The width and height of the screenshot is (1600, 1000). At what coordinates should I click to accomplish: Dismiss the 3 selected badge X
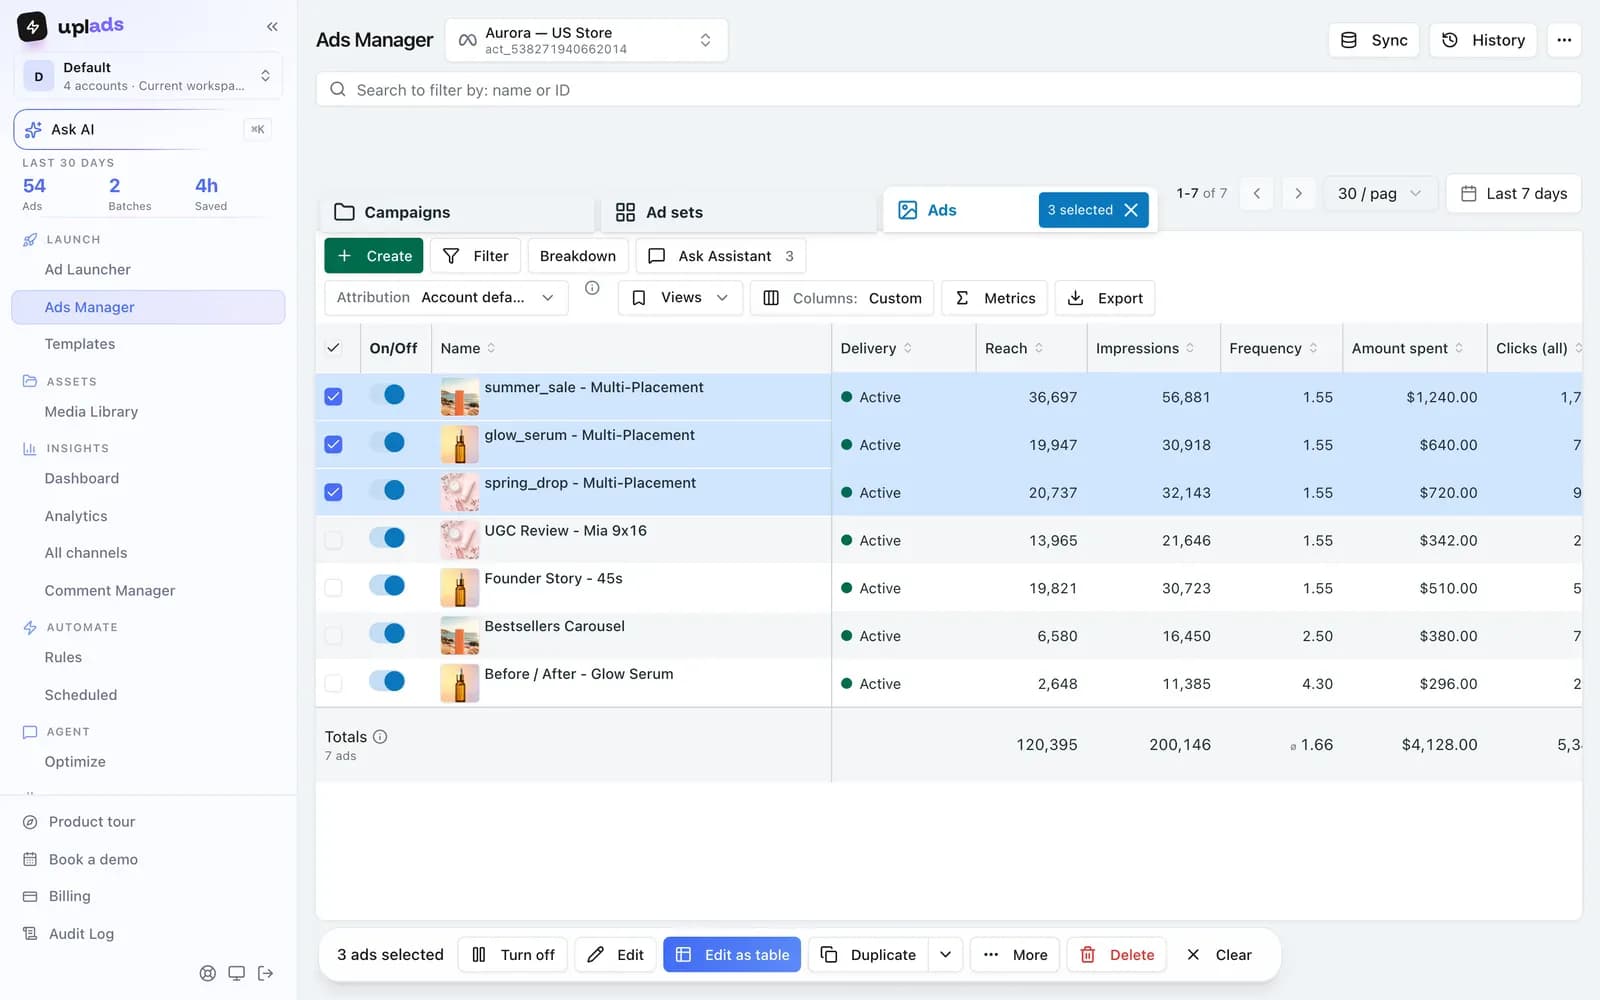[1131, 210]
